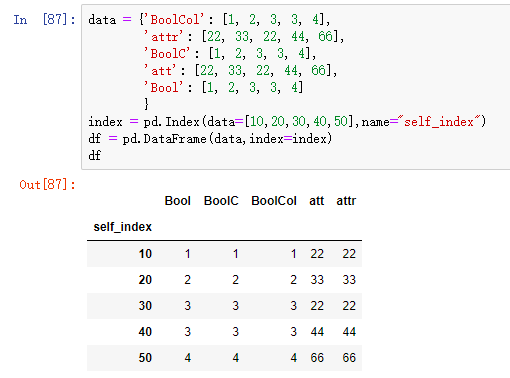Viewport: 510px width, 378px height.
Task: Click the BoolCol column header in output
Action: 274,201
